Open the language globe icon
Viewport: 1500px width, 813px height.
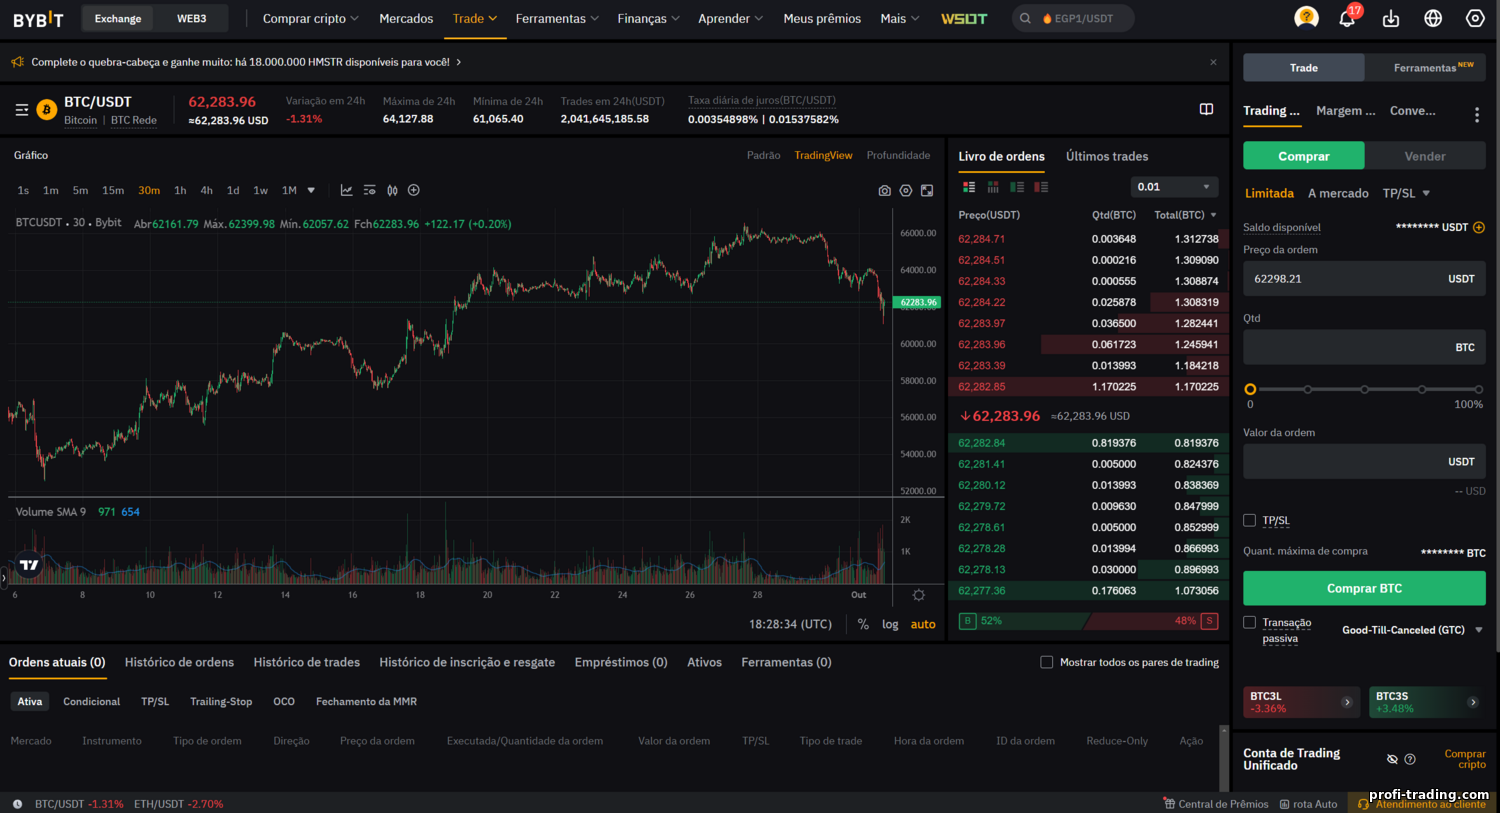1433,18
